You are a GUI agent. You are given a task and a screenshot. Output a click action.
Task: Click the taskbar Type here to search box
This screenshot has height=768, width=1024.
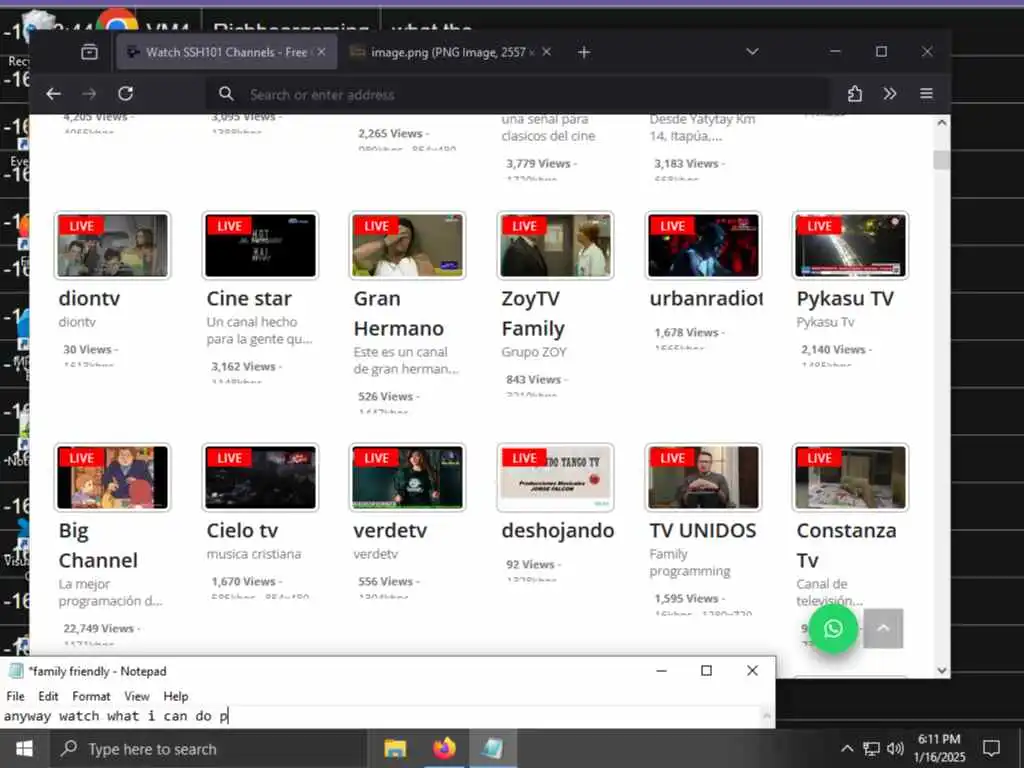point(209,749)
